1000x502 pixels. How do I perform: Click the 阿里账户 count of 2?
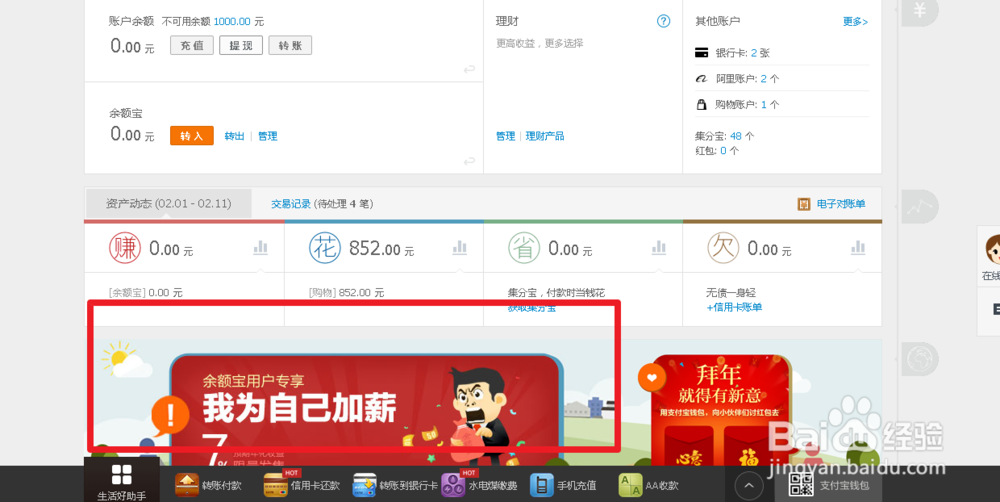click(x=764, y=78)
